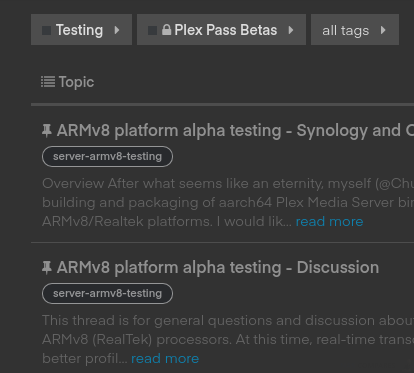Open ARMv8 alpha testing – Synology topic

[x=235, y=130]
